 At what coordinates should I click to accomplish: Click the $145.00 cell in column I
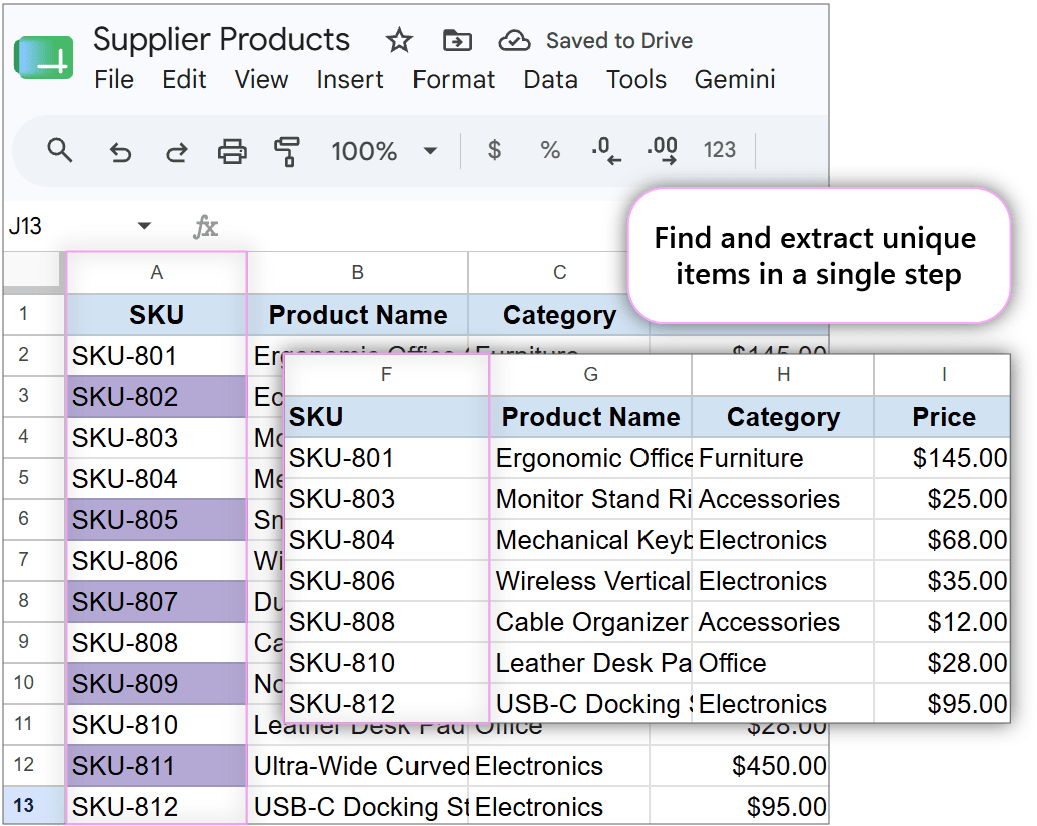click(x=944, y=458)
